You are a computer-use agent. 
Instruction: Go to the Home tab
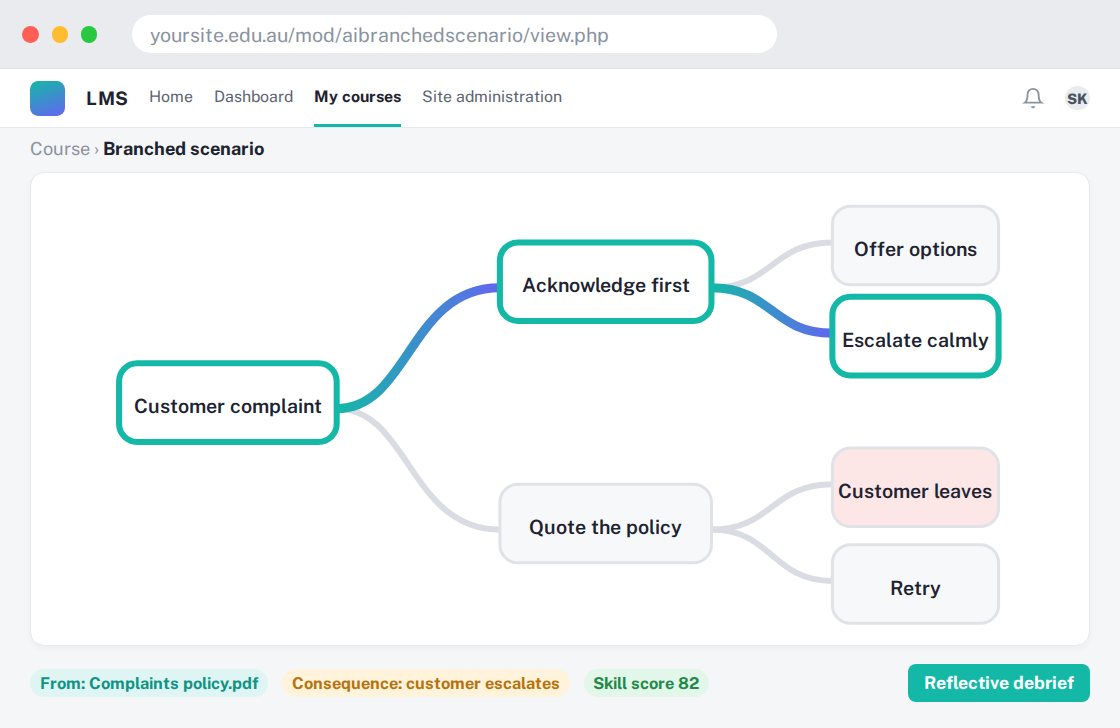pyautogui.click(x=171, y=96)
